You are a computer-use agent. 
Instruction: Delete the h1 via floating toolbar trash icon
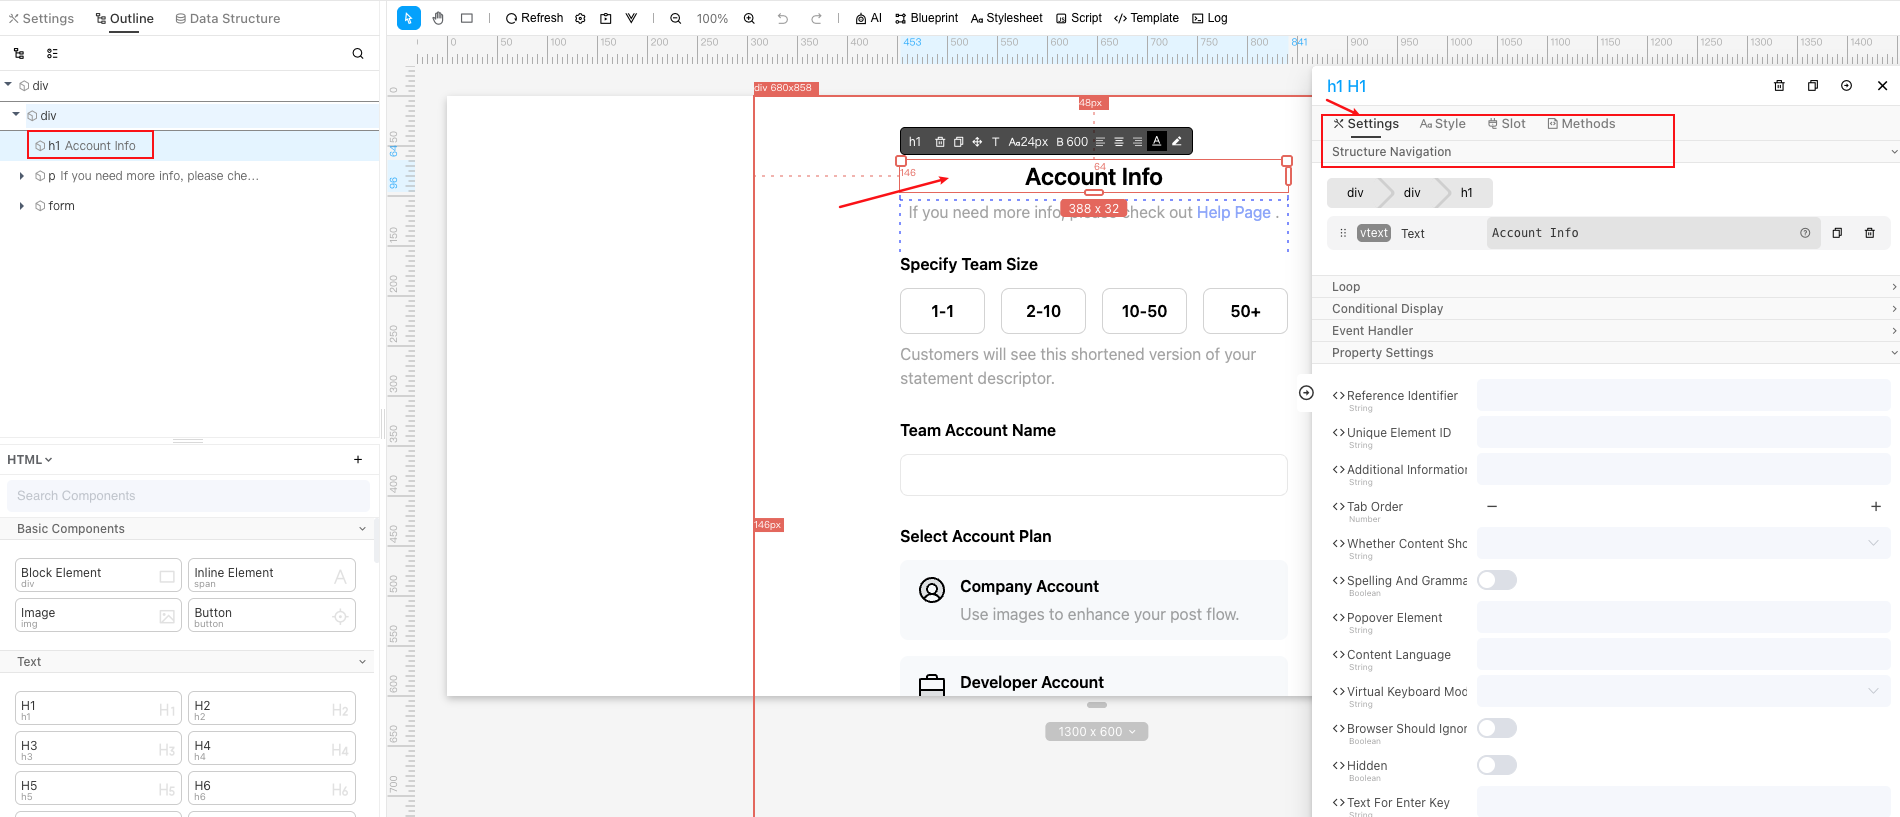940,142
